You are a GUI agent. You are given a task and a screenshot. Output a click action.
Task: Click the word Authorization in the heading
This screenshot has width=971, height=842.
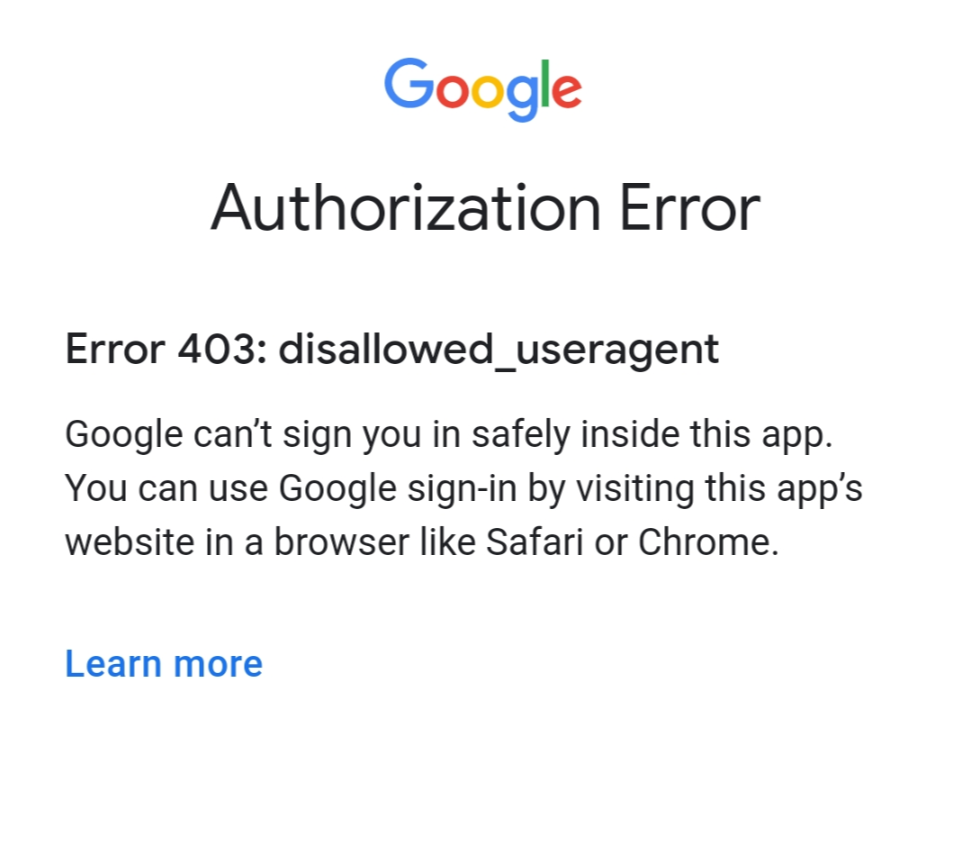(x=406, y=208)
